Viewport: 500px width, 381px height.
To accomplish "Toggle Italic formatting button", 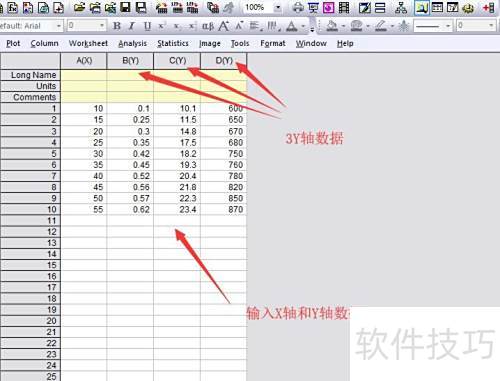I will [132, 26].
